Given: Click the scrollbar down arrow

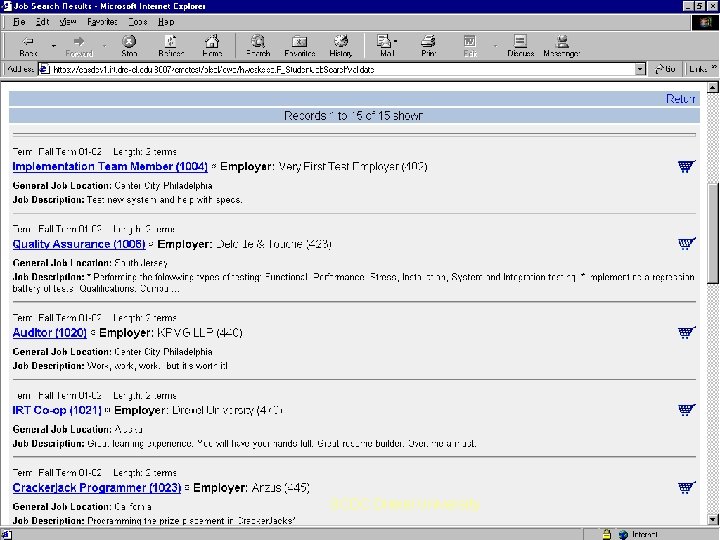Looking at the screenshot, I should pos(713,520).
